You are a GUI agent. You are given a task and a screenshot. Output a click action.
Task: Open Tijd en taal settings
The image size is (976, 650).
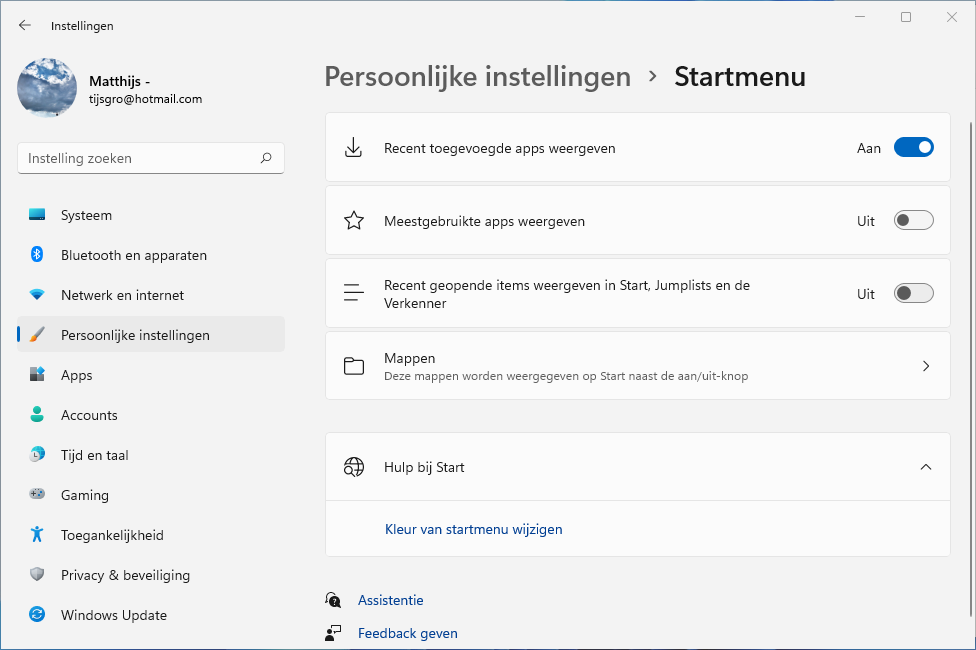pyautogui.click(x=95, y=455)
